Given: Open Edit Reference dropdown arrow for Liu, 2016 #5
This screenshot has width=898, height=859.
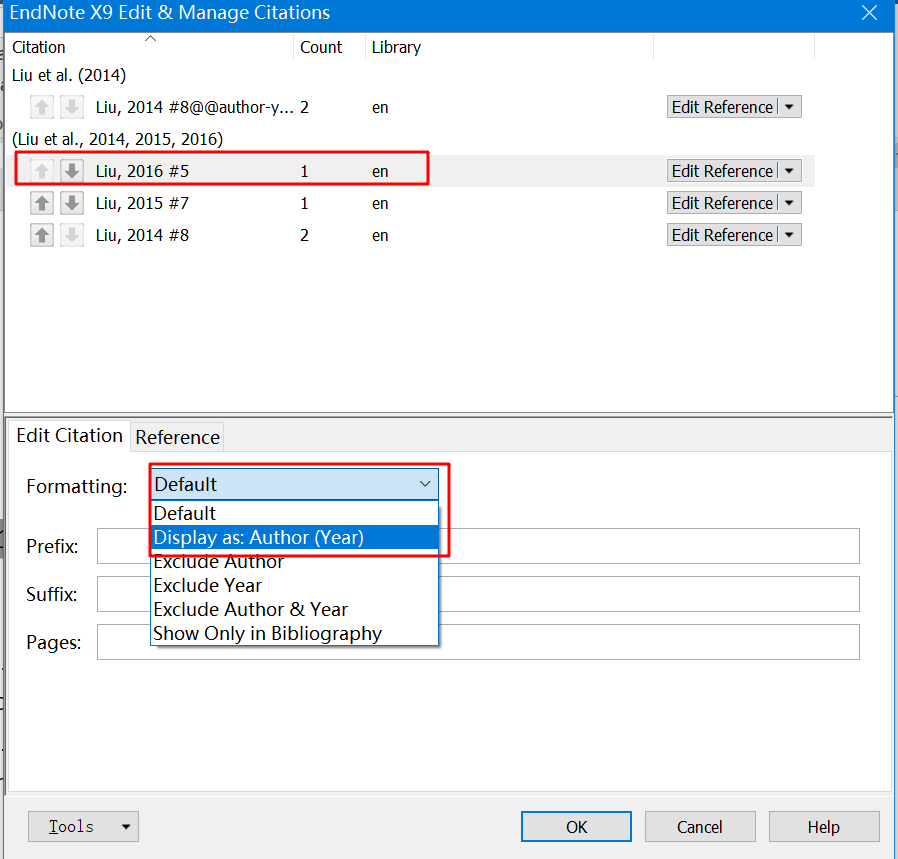Looking at the screenshot, I should tap(790, 171).
